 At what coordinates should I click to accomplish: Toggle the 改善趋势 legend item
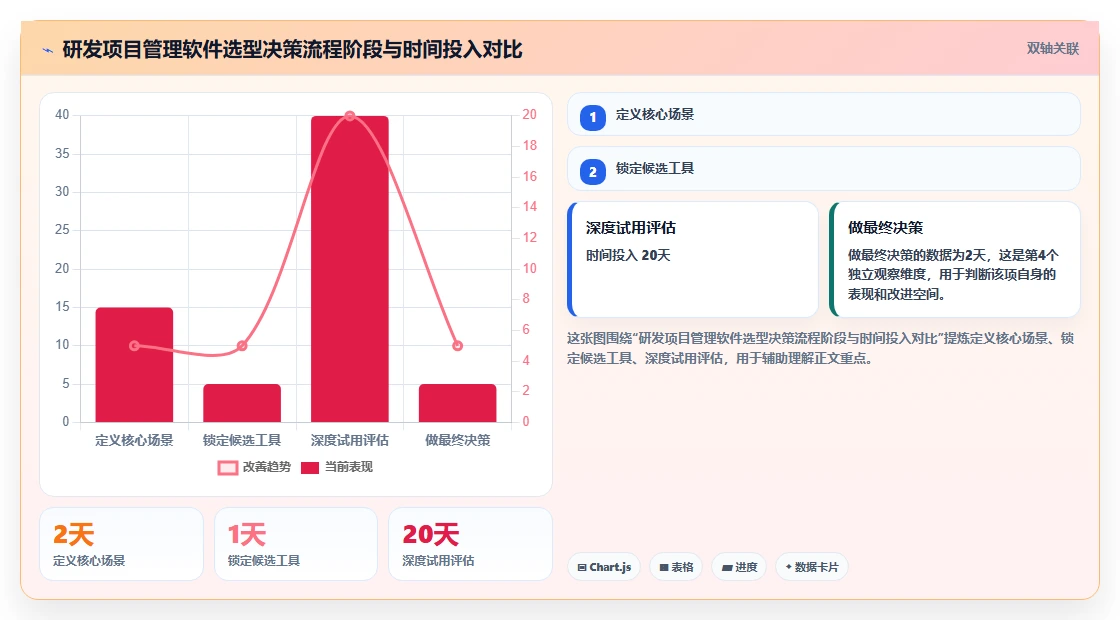coord(254,467)
